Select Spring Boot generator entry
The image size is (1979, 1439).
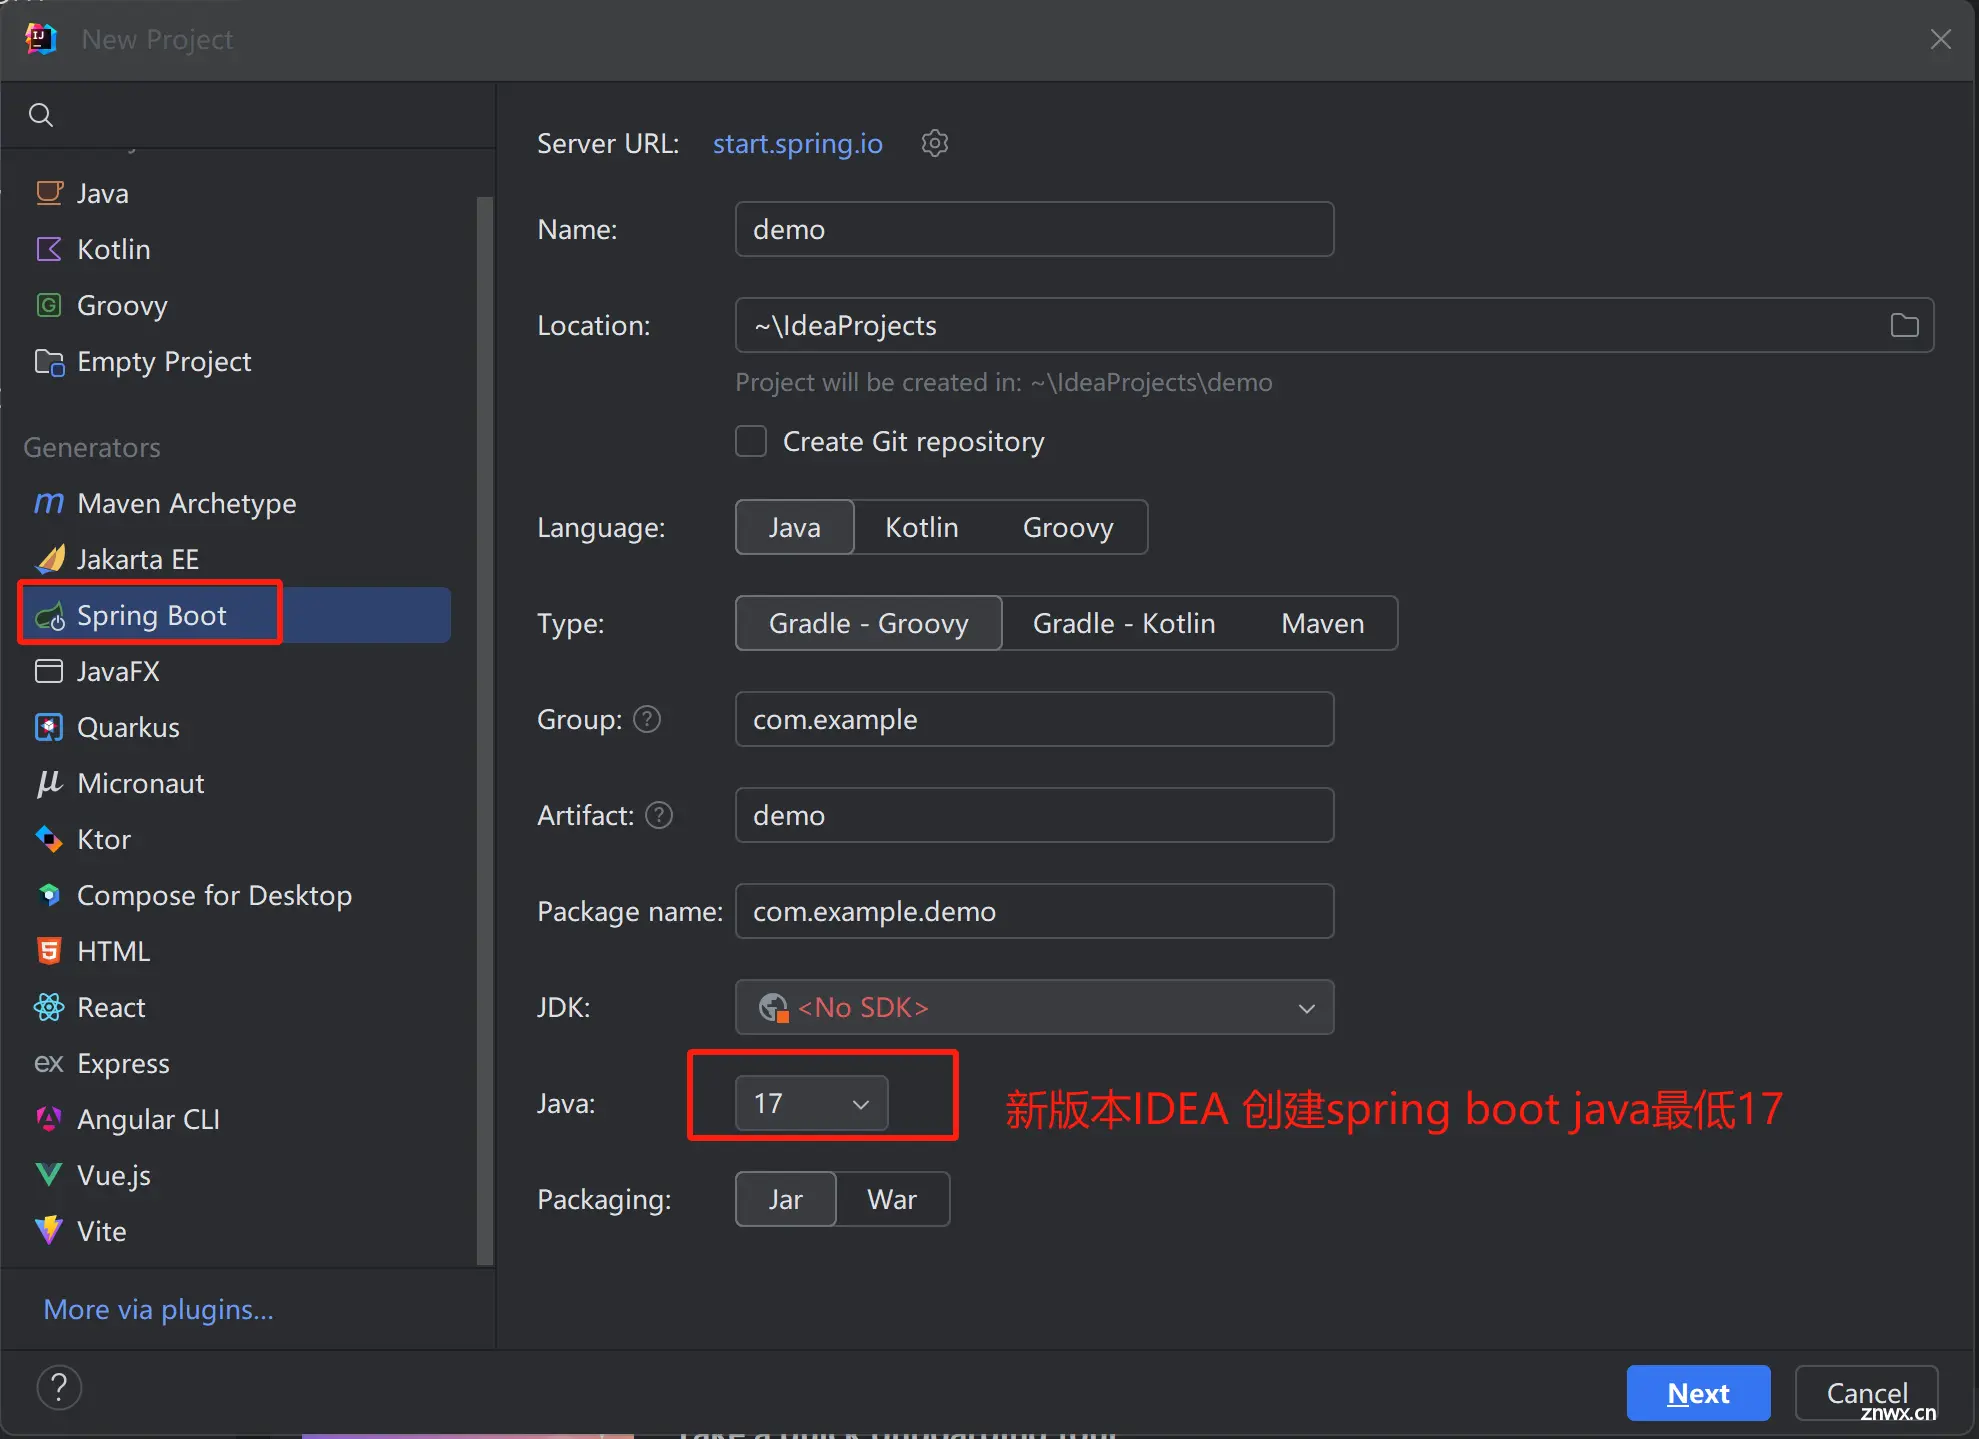(236, 615)
